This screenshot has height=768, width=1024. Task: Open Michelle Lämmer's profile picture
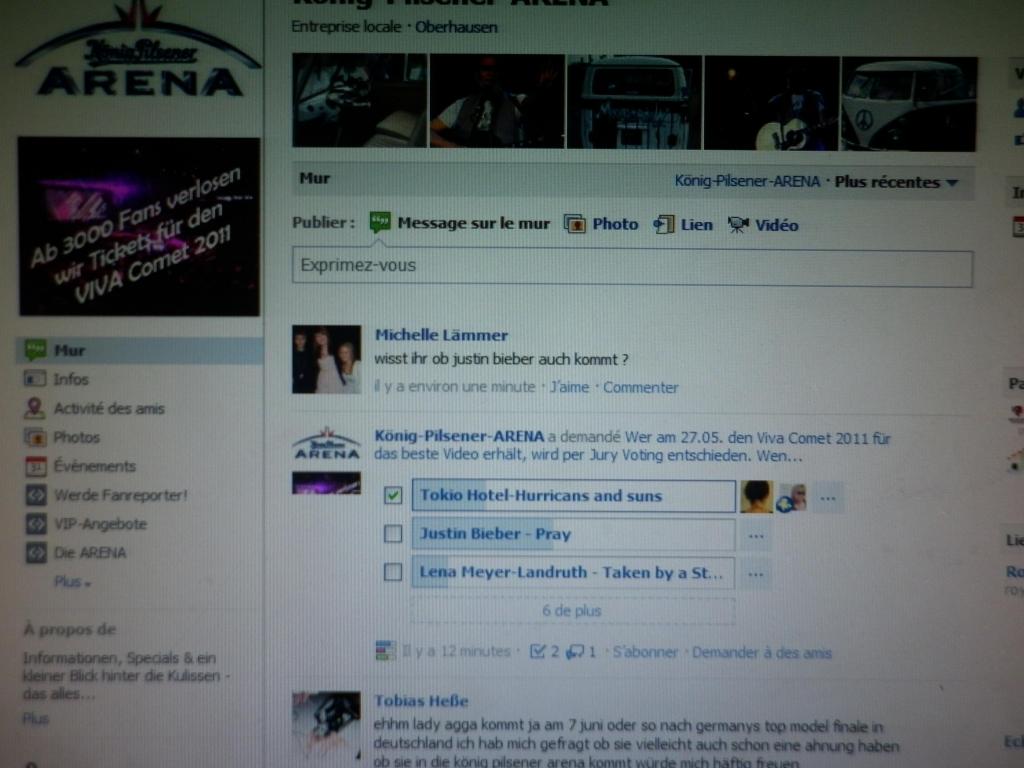click(x=327, y=359)
